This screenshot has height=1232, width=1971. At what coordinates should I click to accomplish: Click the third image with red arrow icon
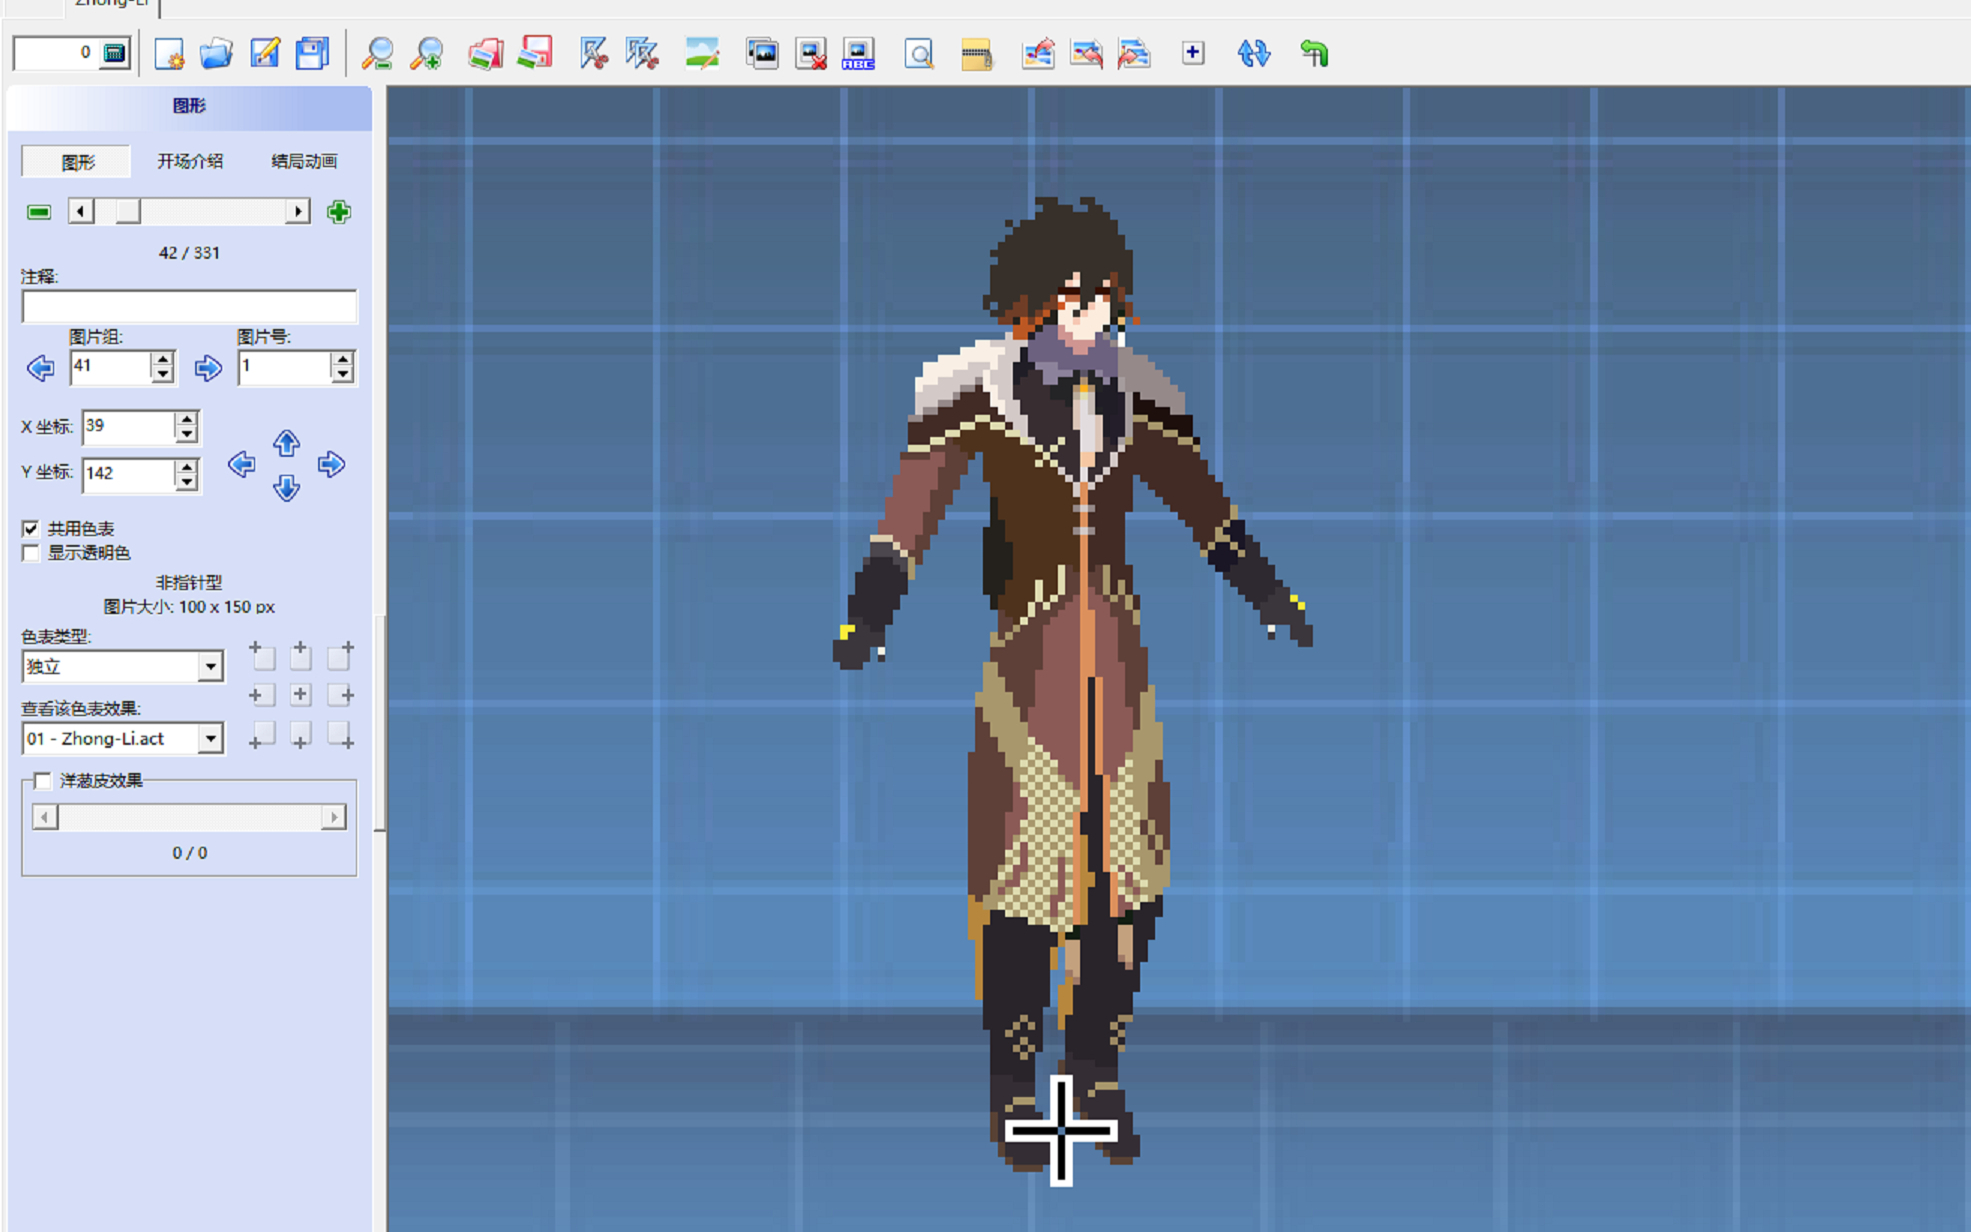pos(1134,53)
